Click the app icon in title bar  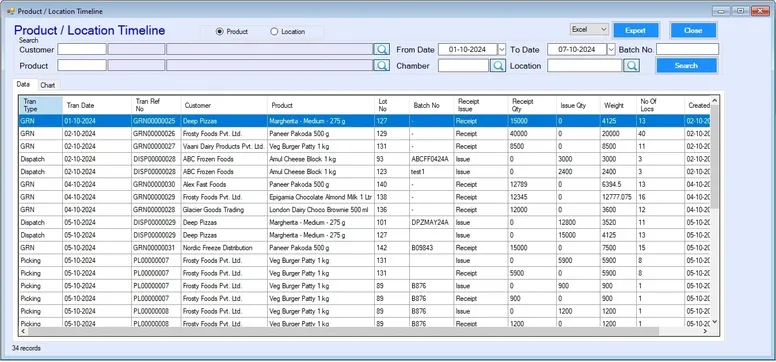(x=10, y=11)
